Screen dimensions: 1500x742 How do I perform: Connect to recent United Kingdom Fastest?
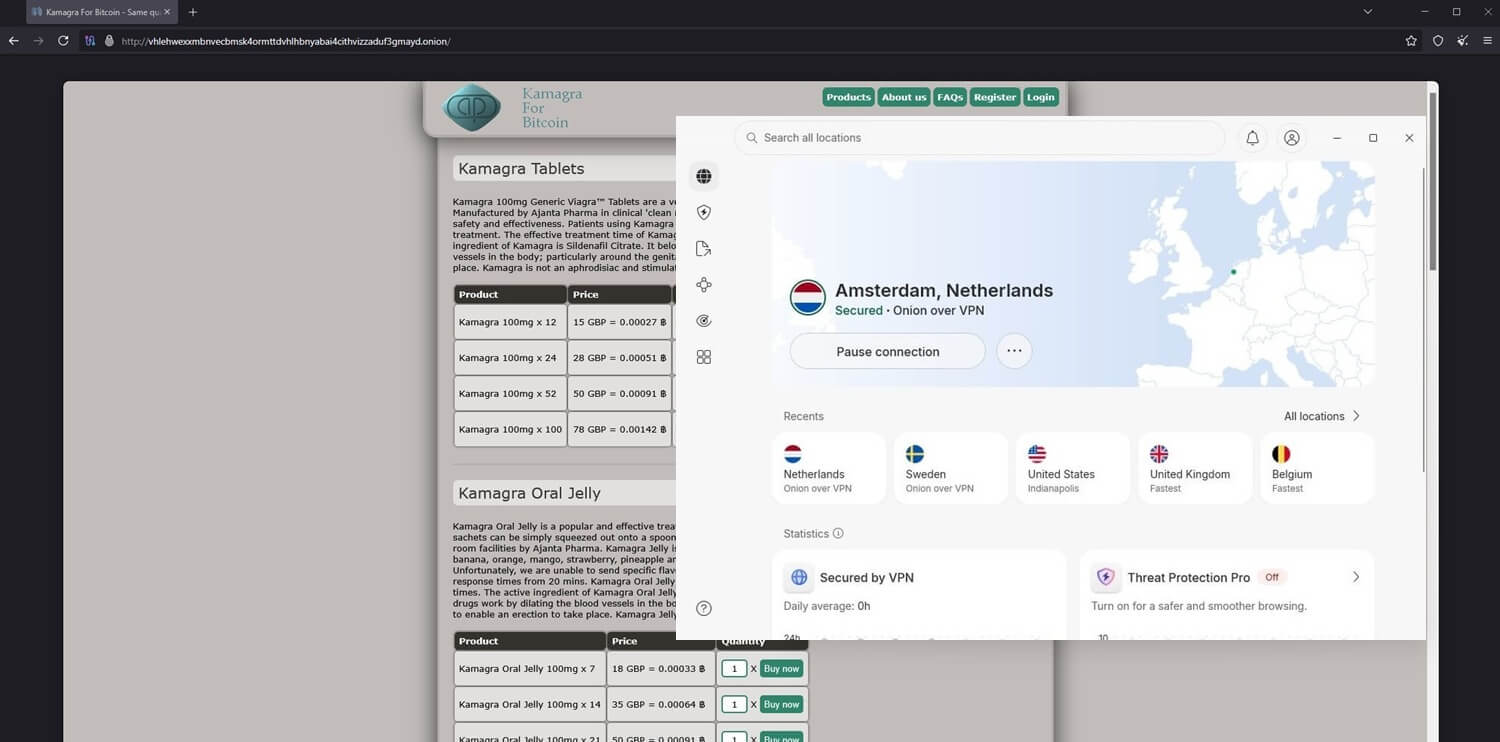click(x=1195, y=468)
